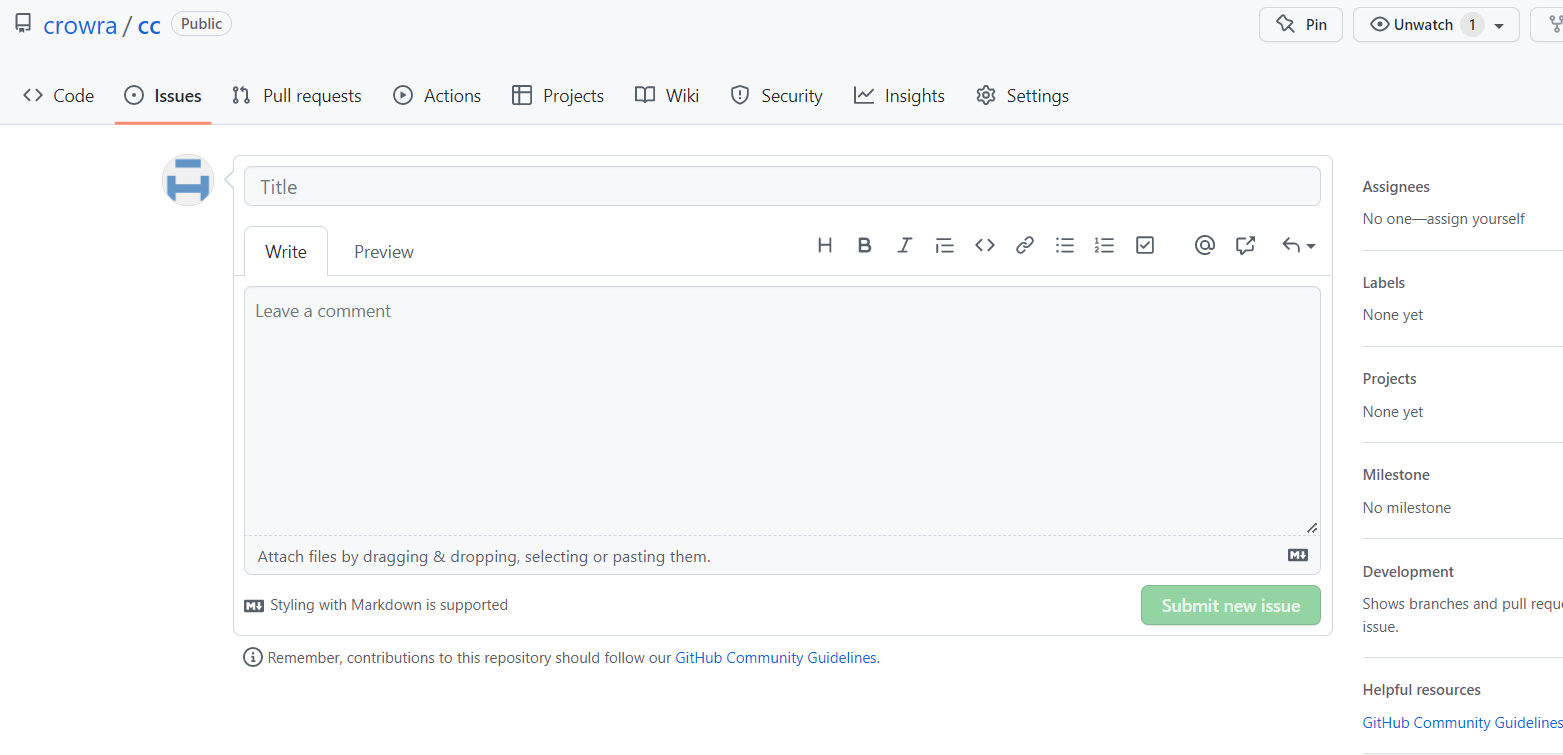The height and width of the screenshot is (755, 1563).
Task: Open the Wiki tab
Action: pyautogui.click(x=667, y=96)
